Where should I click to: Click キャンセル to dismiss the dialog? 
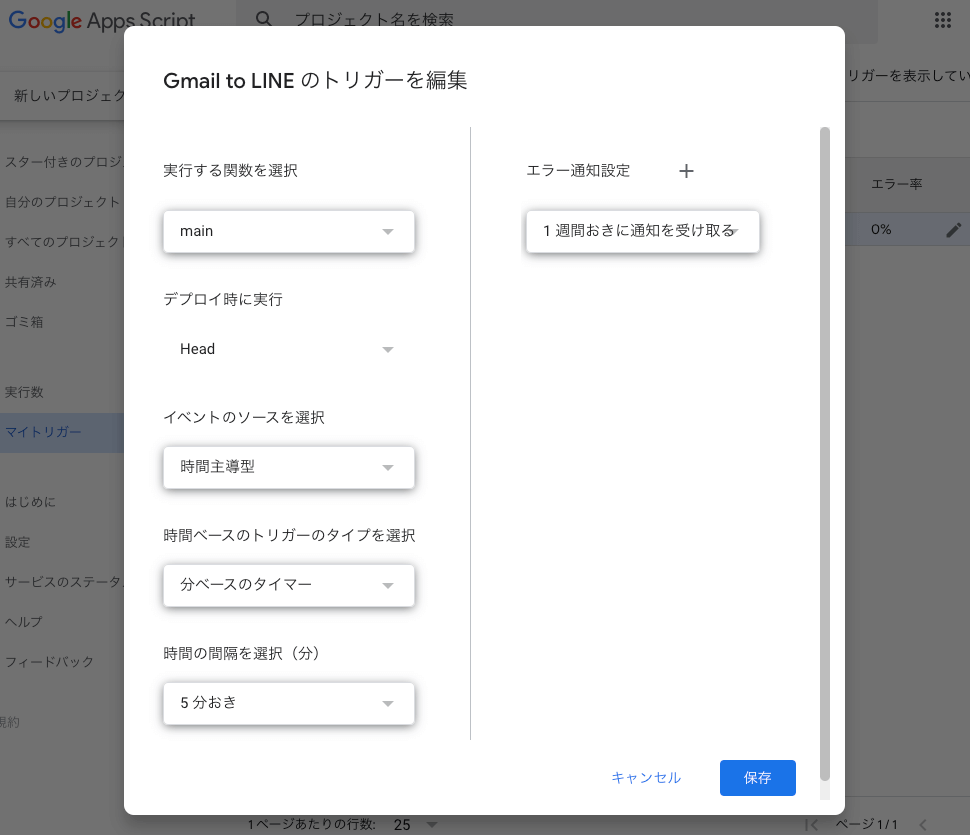(645, 777)
